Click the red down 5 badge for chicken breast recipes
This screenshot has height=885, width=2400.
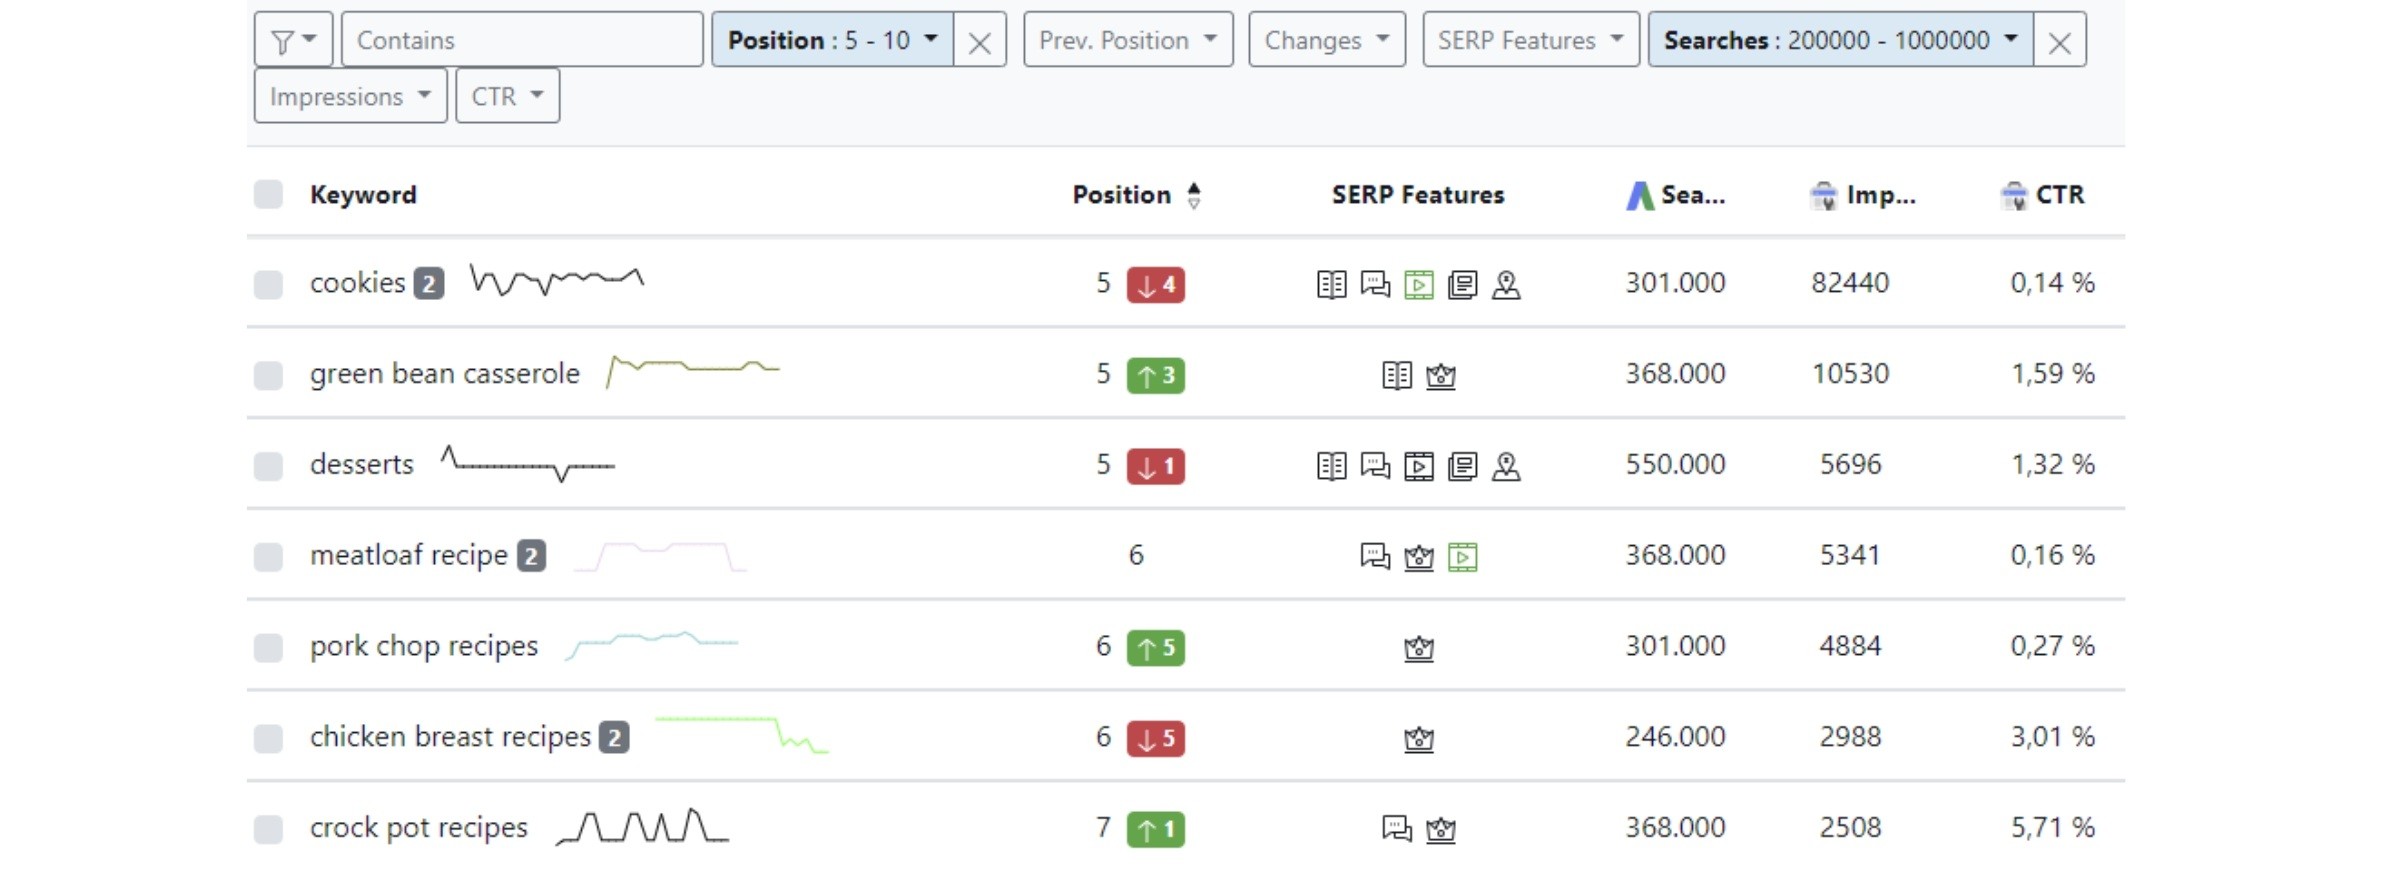(x=1156, y=739)
